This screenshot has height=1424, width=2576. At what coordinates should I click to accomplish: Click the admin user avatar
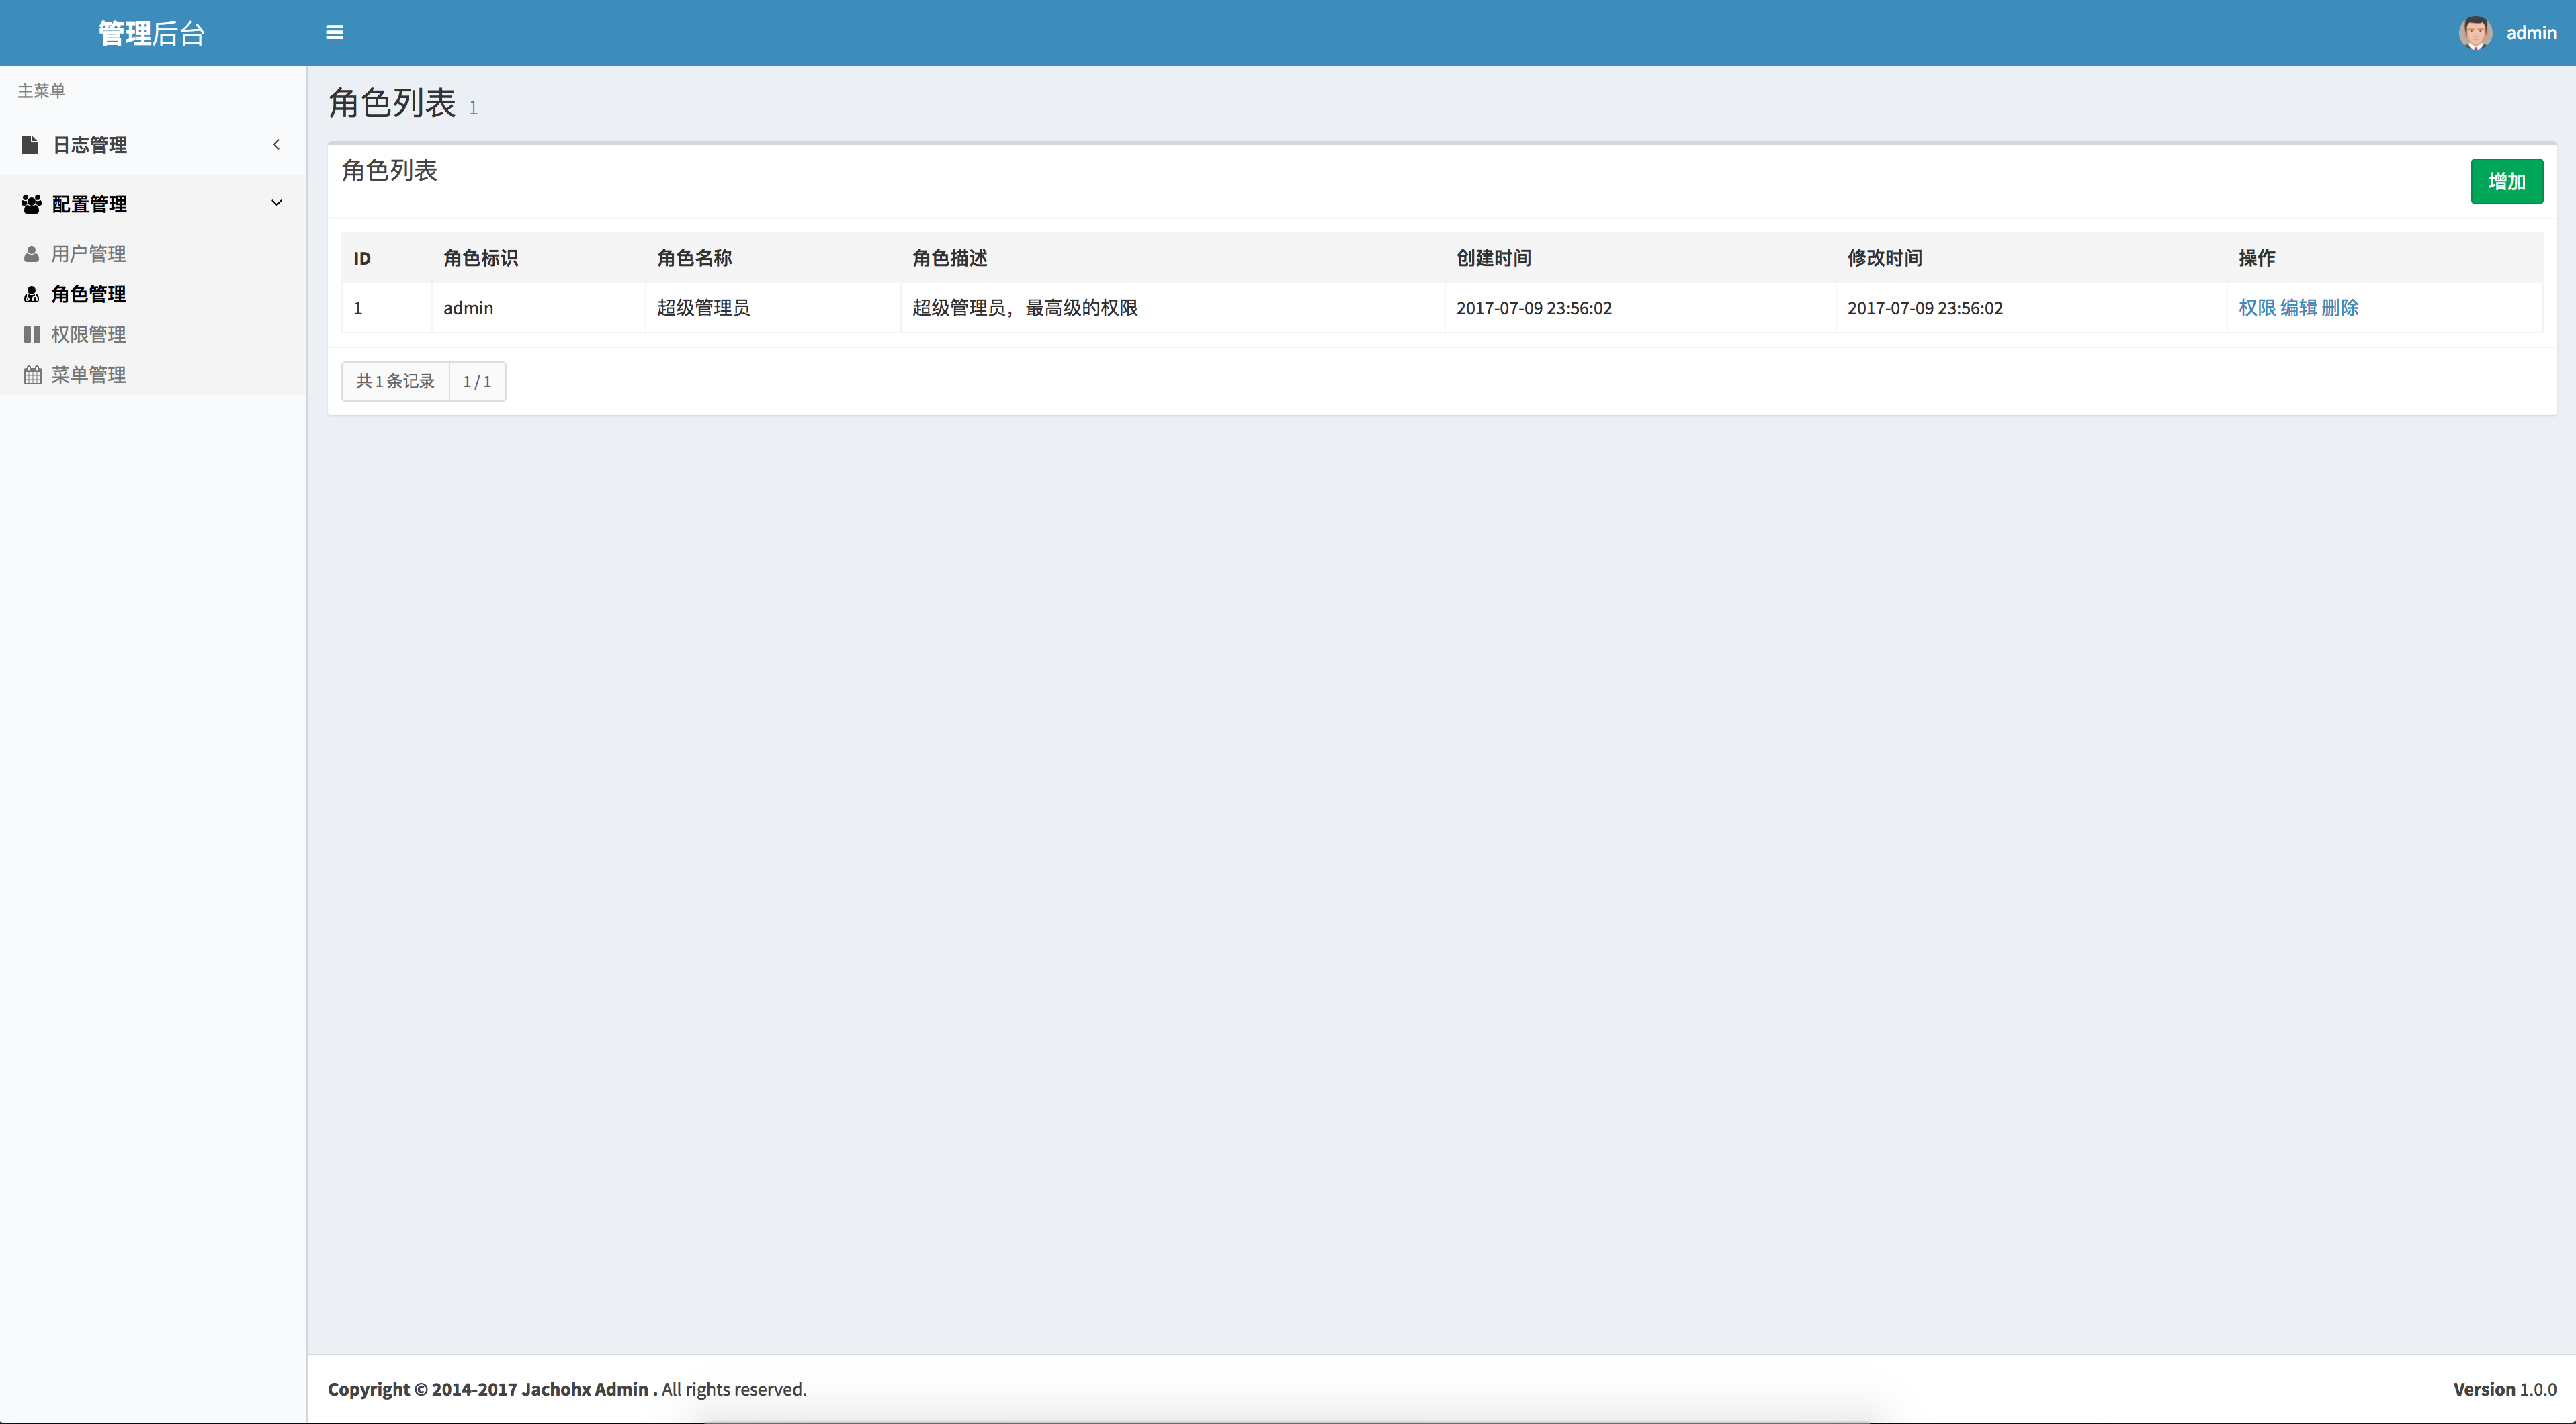click(x=2475, y=33)
